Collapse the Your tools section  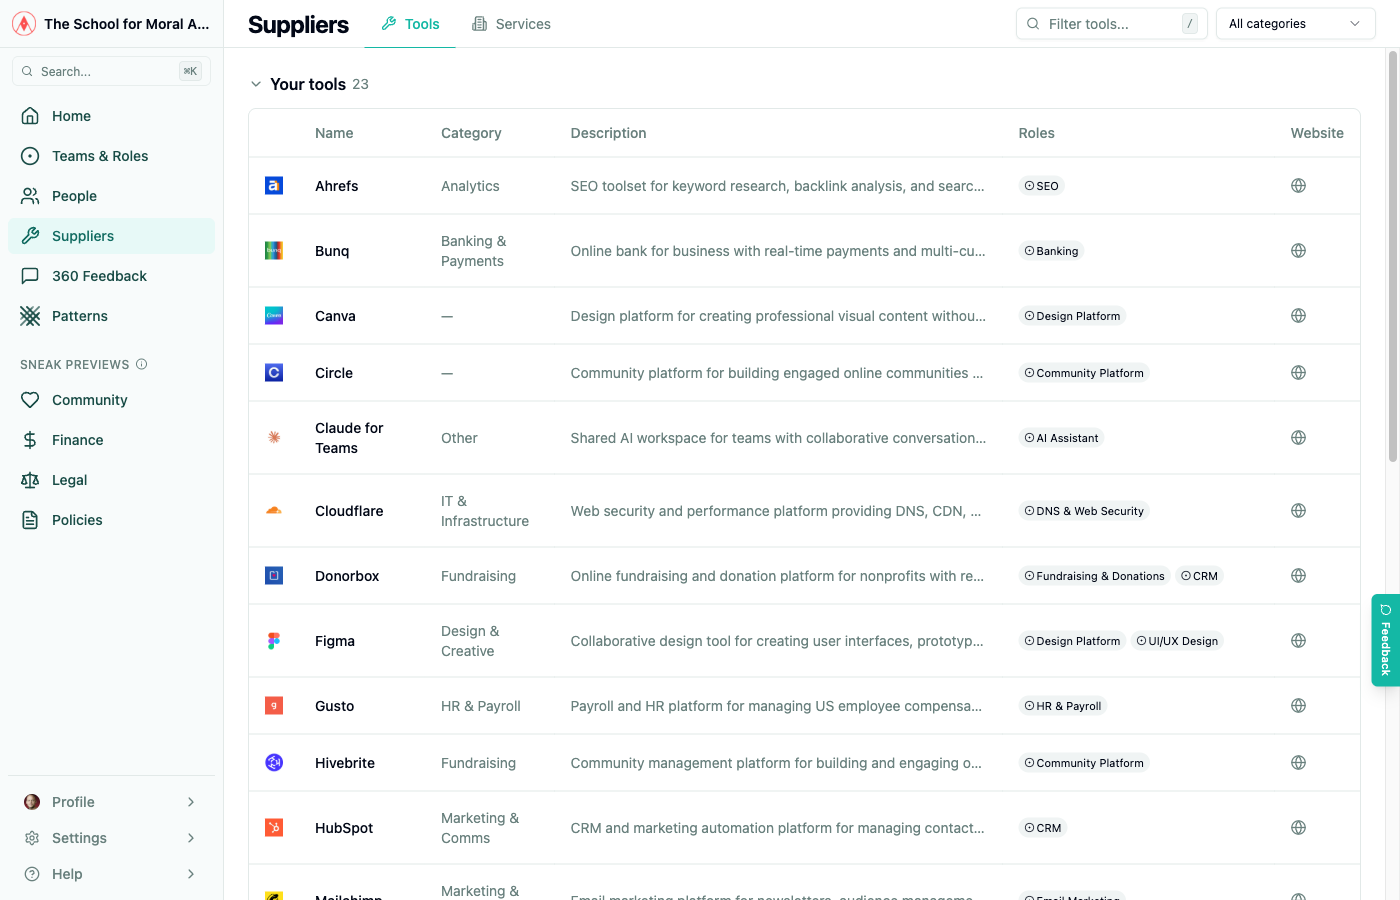tap(256, 84)
